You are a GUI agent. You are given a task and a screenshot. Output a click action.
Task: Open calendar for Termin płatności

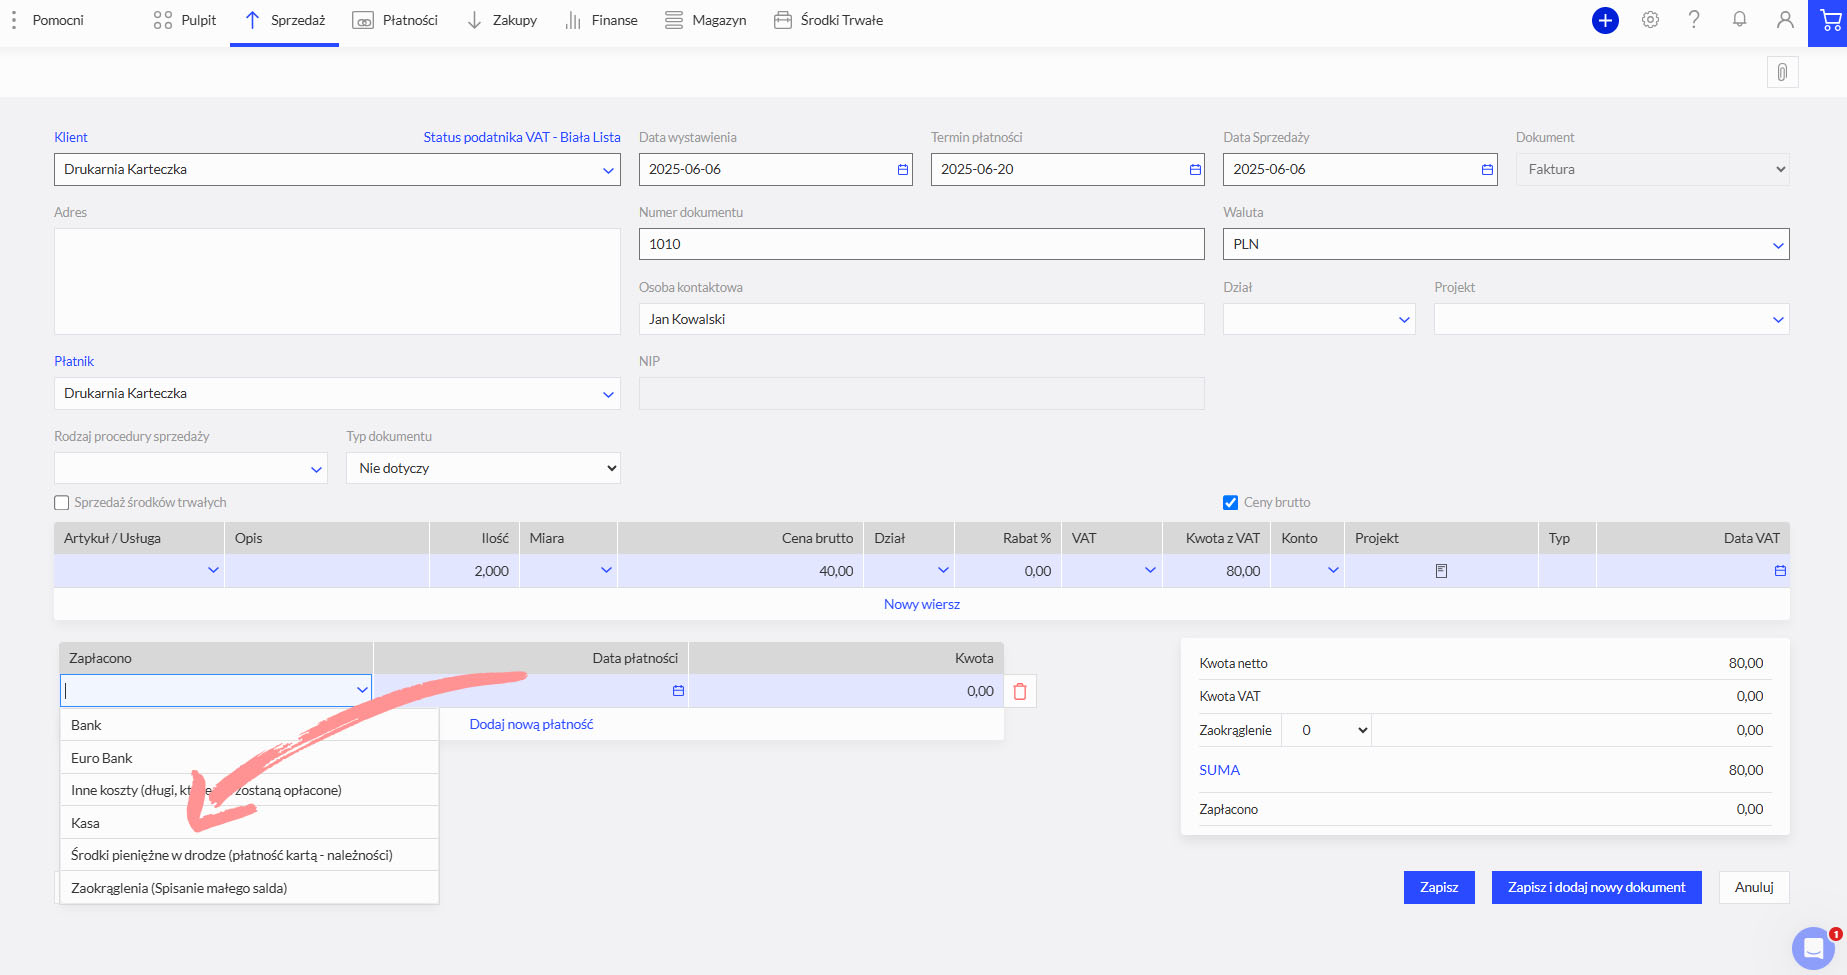click(1195, 170)
